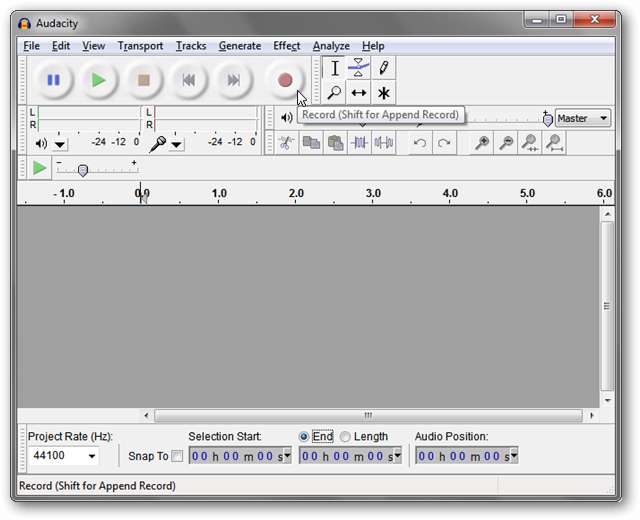Click the Zoom In toolbar icon
The image size is (640, 520).
[x=482, y=143]
